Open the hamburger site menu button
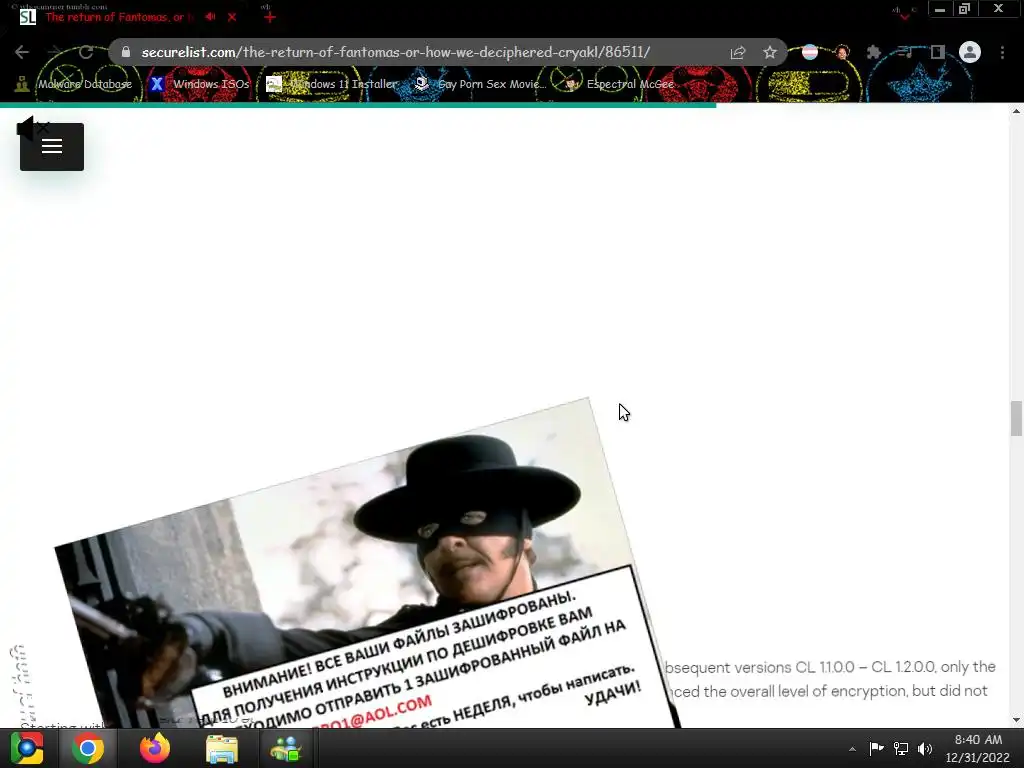 pyautogui.click(x=52, y=147)
